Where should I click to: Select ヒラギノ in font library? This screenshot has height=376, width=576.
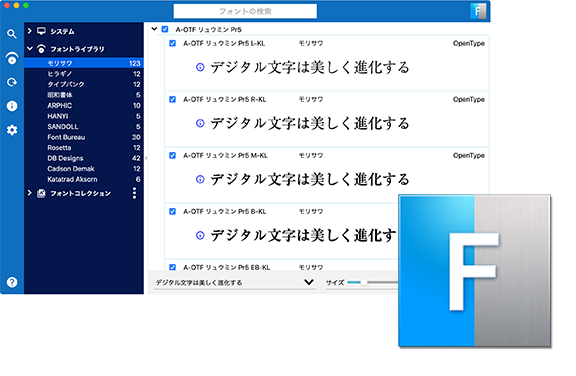[84, 74]
